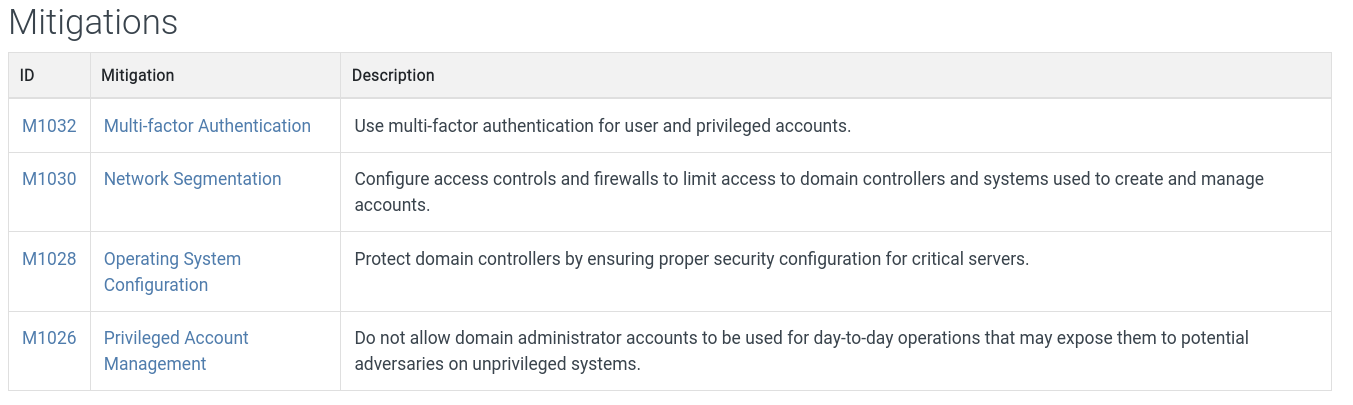Click the Mitigations section heading
This screenshot has height=405, width=1353.
[x=93, y=22]
